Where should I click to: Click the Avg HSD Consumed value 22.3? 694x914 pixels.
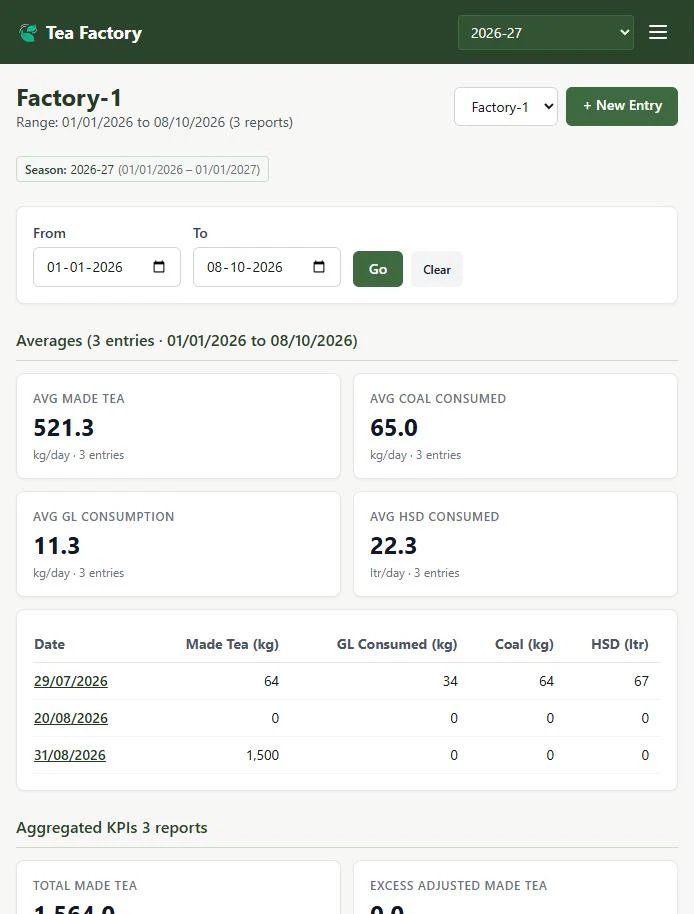click(393, 546)
